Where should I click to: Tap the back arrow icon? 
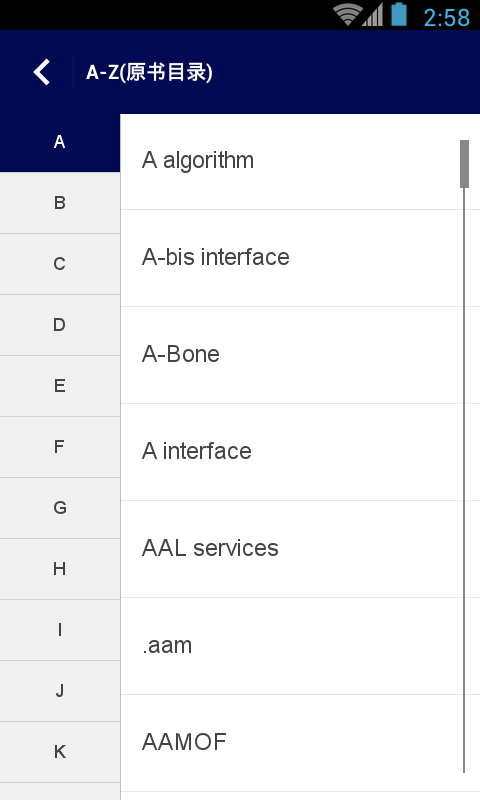click(42, 72)
